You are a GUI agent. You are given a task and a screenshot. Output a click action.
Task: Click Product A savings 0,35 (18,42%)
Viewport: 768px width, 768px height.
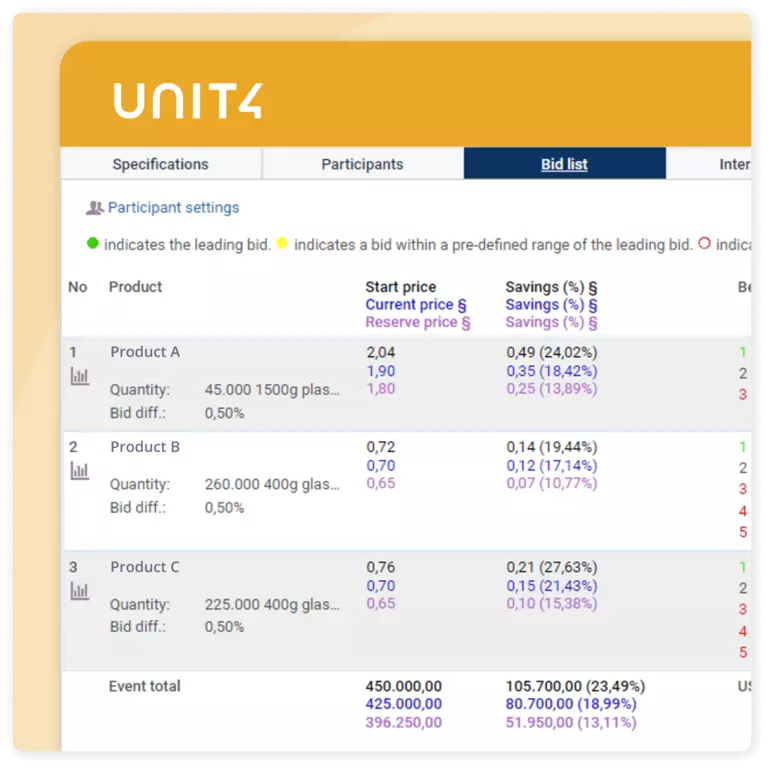552,371
